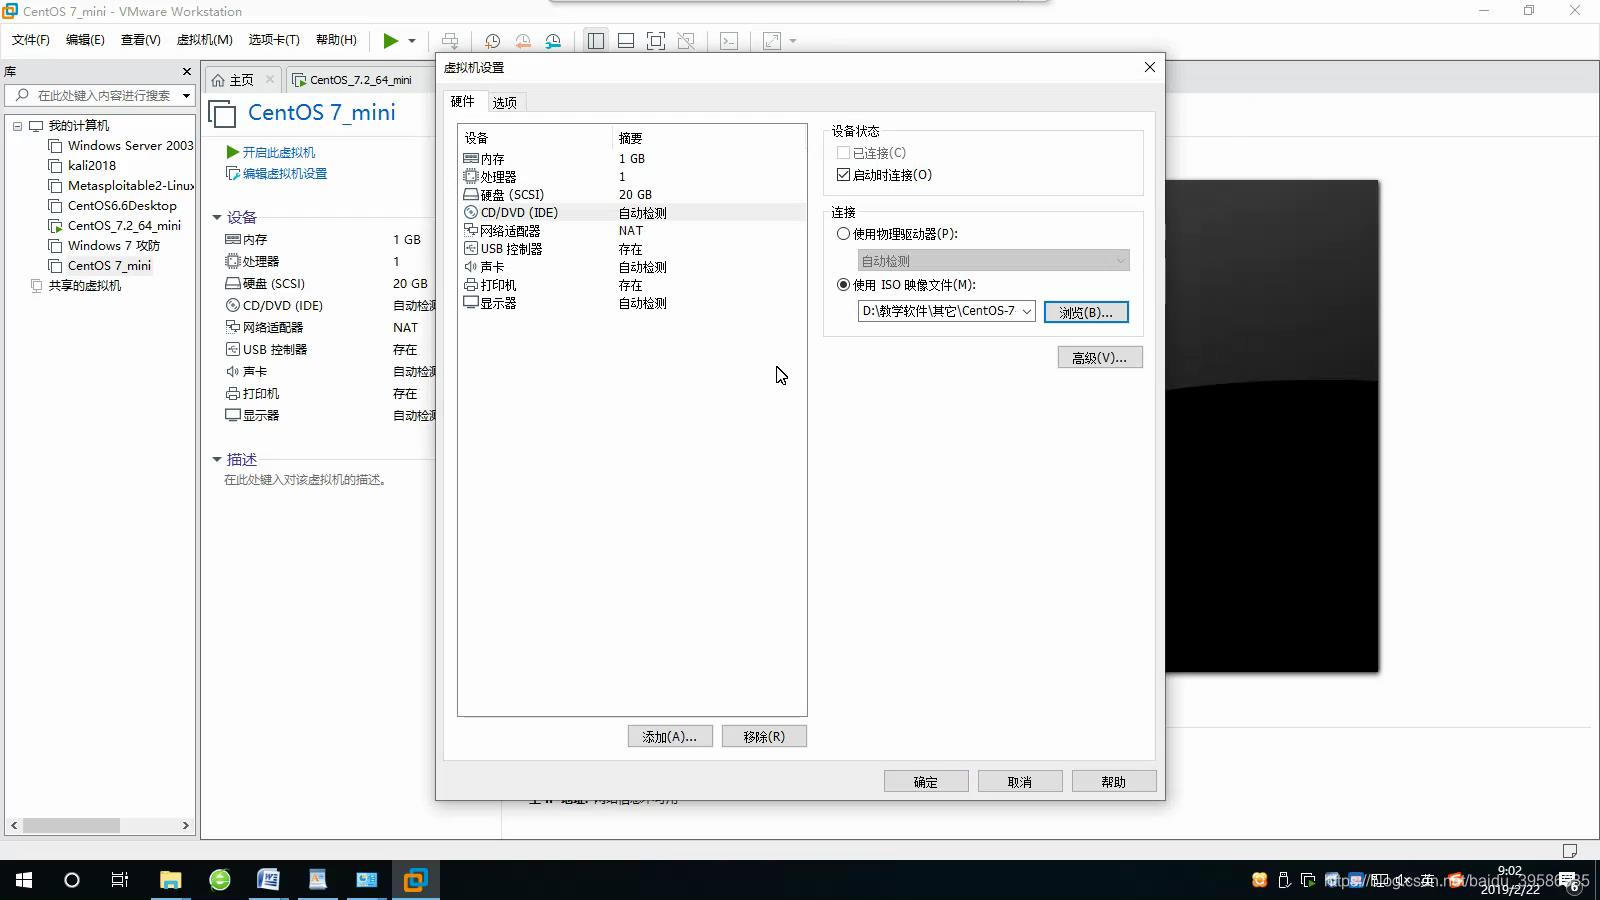Select 共享的虚拟机 in library tree
The width and height of the screenshot is (1600, 900).
point(76,286)
